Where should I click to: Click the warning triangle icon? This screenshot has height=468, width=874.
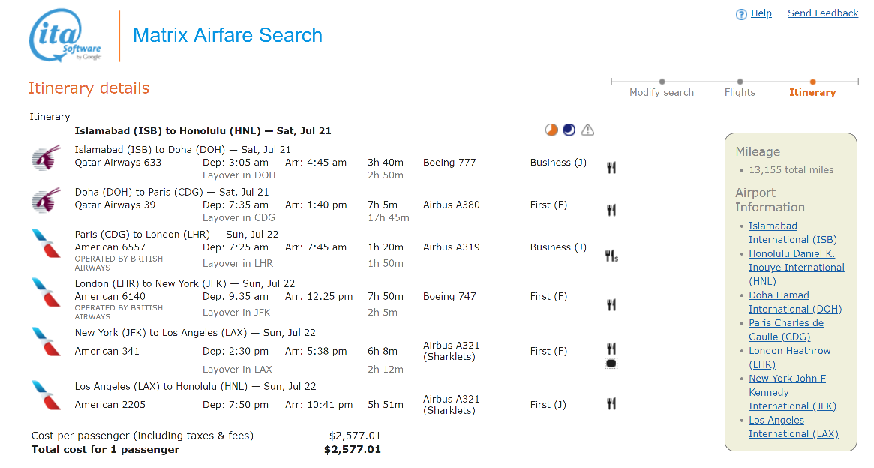click(588, 130)
